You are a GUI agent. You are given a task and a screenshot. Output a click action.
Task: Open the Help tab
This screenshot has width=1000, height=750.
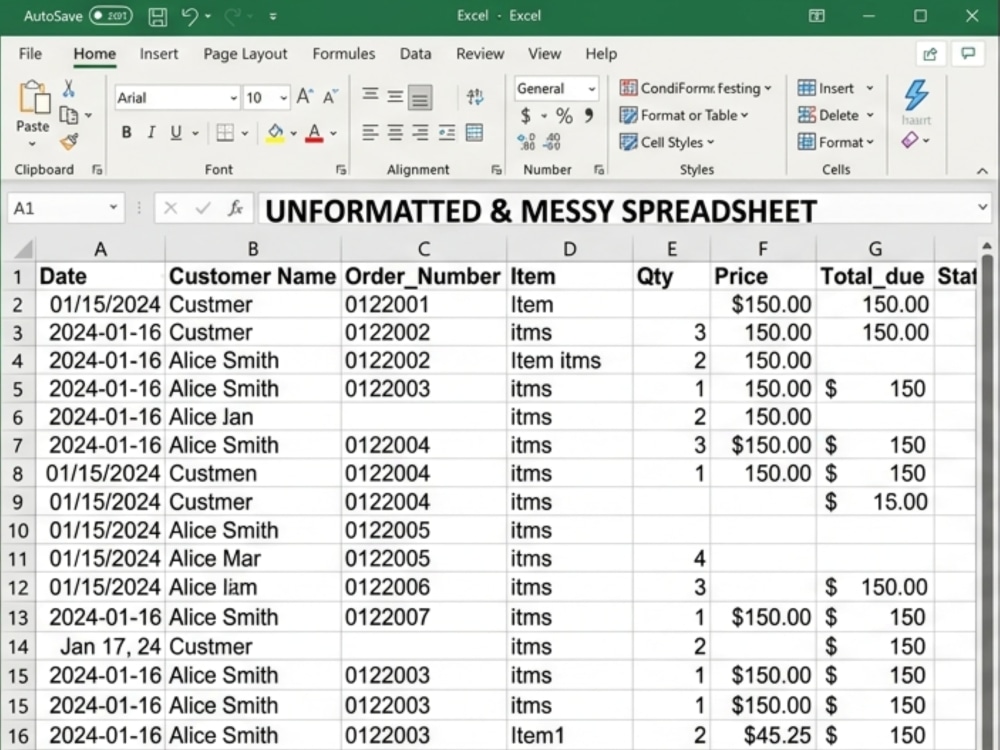coord(601,54)
